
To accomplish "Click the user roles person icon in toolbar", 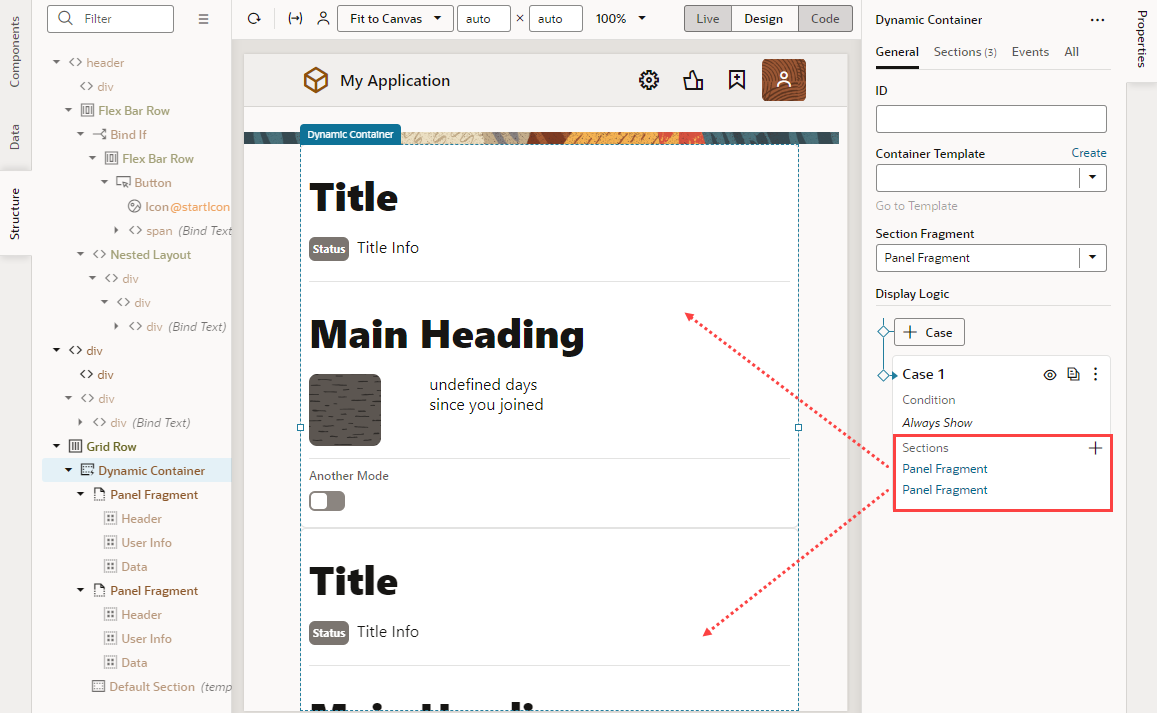I will [323, 18].
